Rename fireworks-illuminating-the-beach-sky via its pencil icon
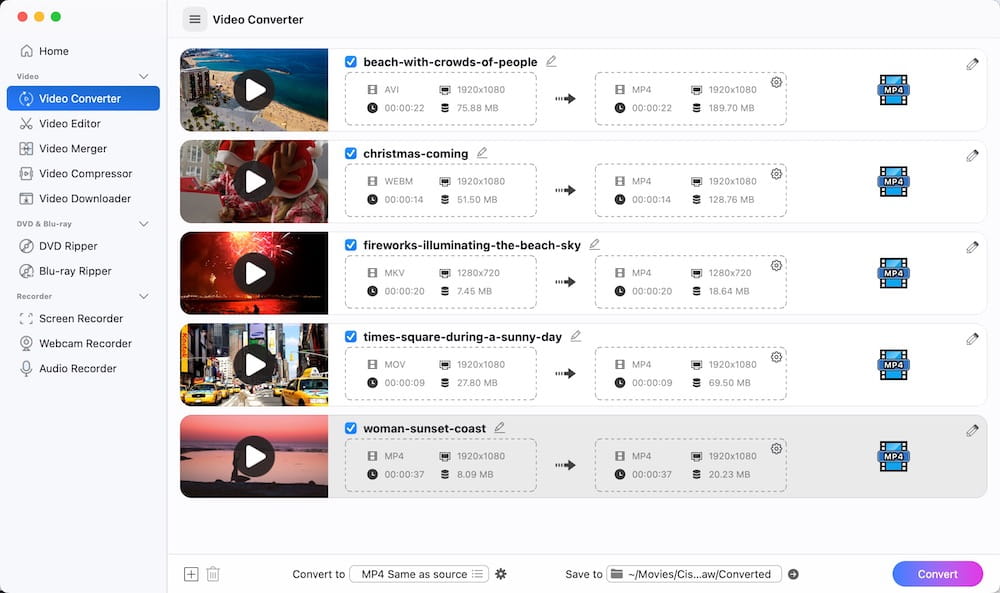 (594, 244)
